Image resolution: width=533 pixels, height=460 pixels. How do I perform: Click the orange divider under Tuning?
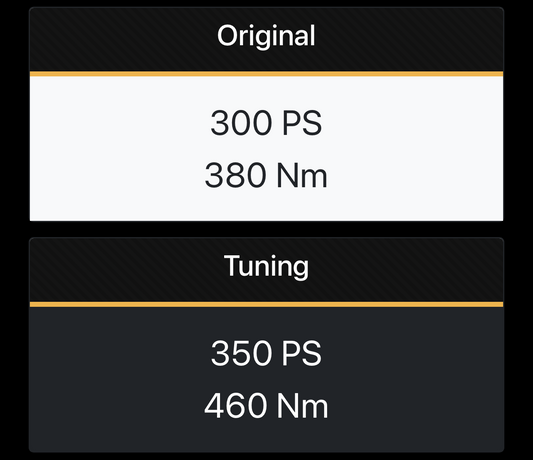266,304
